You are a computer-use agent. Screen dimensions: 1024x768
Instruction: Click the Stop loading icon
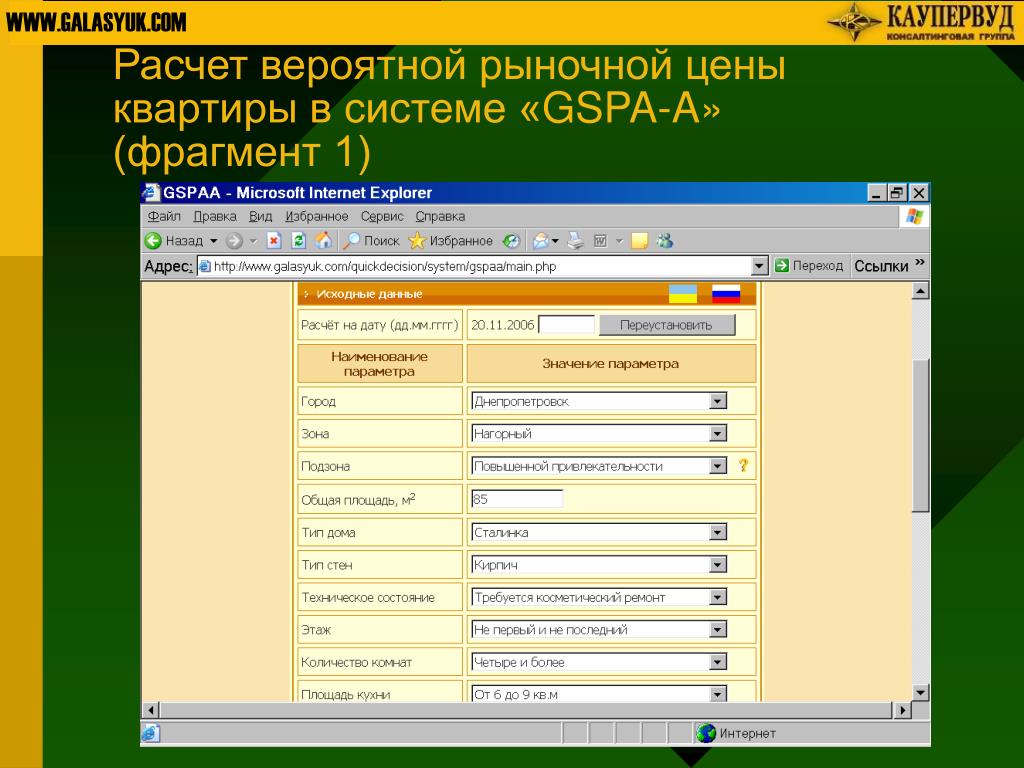tap(274, 241)
